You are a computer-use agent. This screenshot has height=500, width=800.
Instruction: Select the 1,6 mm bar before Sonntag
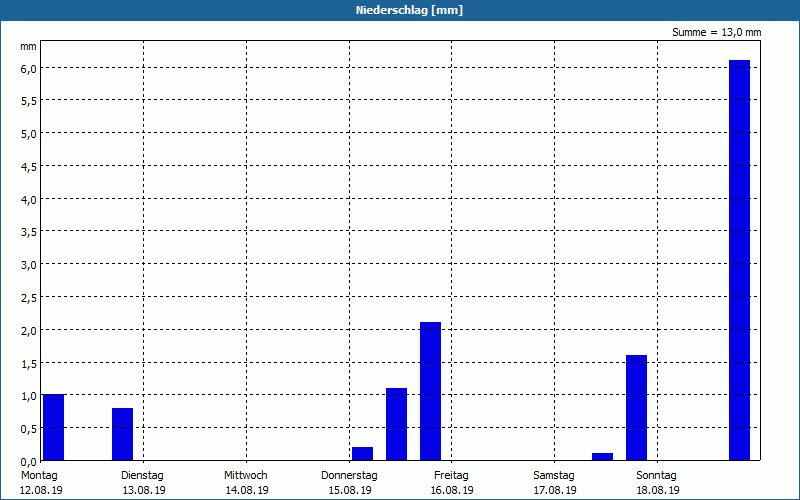[x=637, y=408]
